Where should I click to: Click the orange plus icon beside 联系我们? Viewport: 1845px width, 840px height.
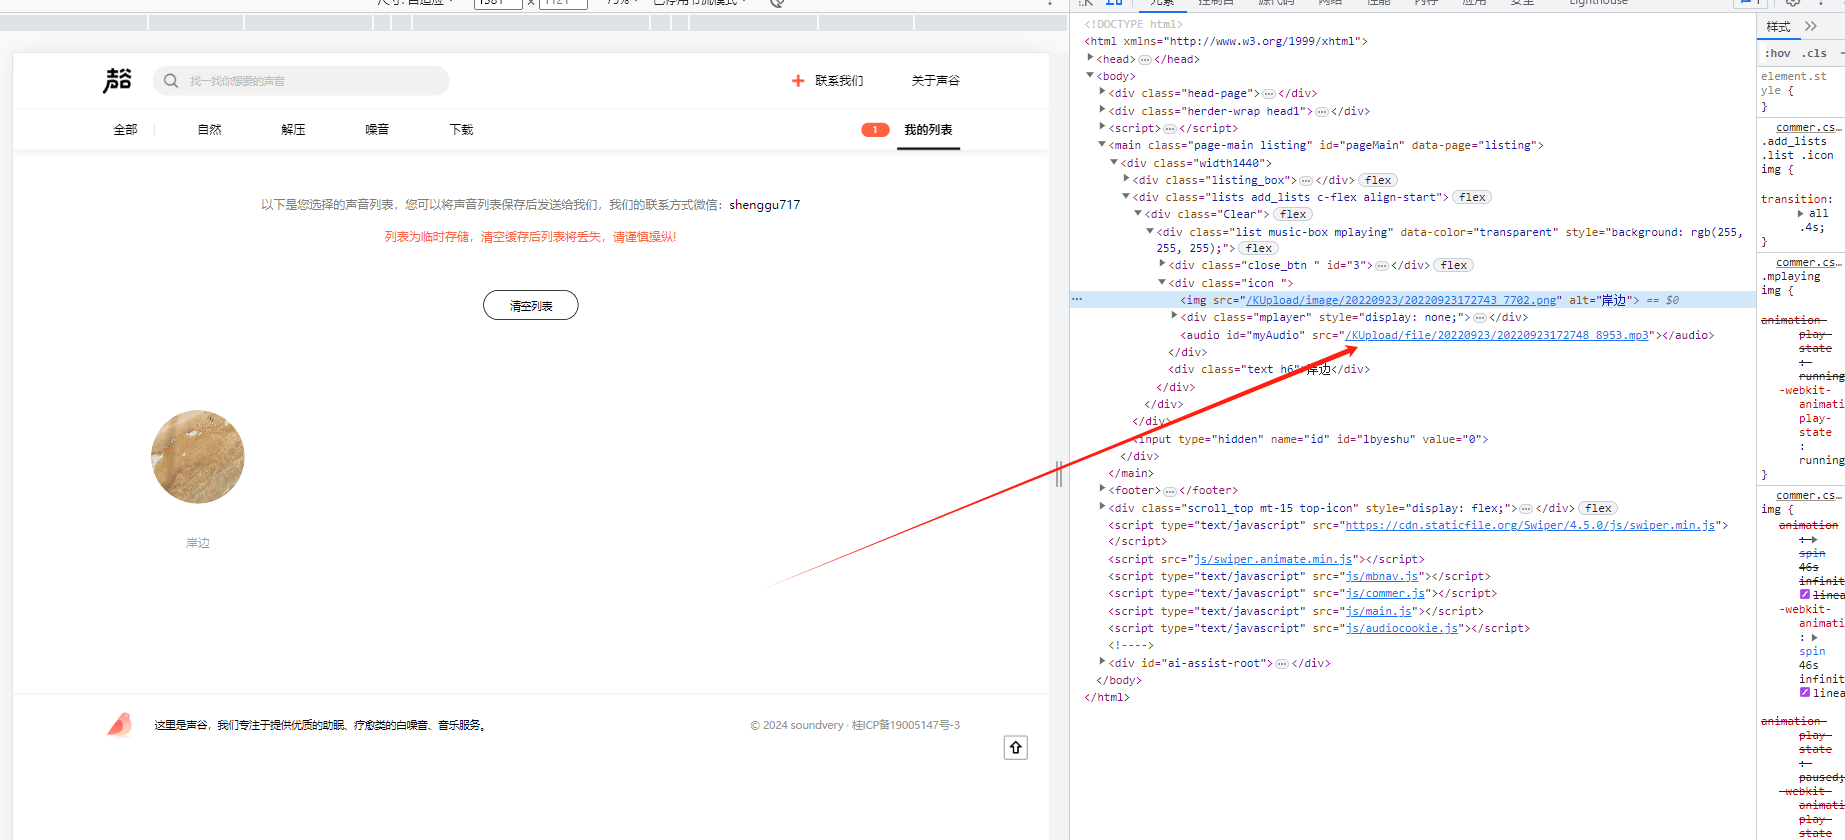click(x=798, y=81)
